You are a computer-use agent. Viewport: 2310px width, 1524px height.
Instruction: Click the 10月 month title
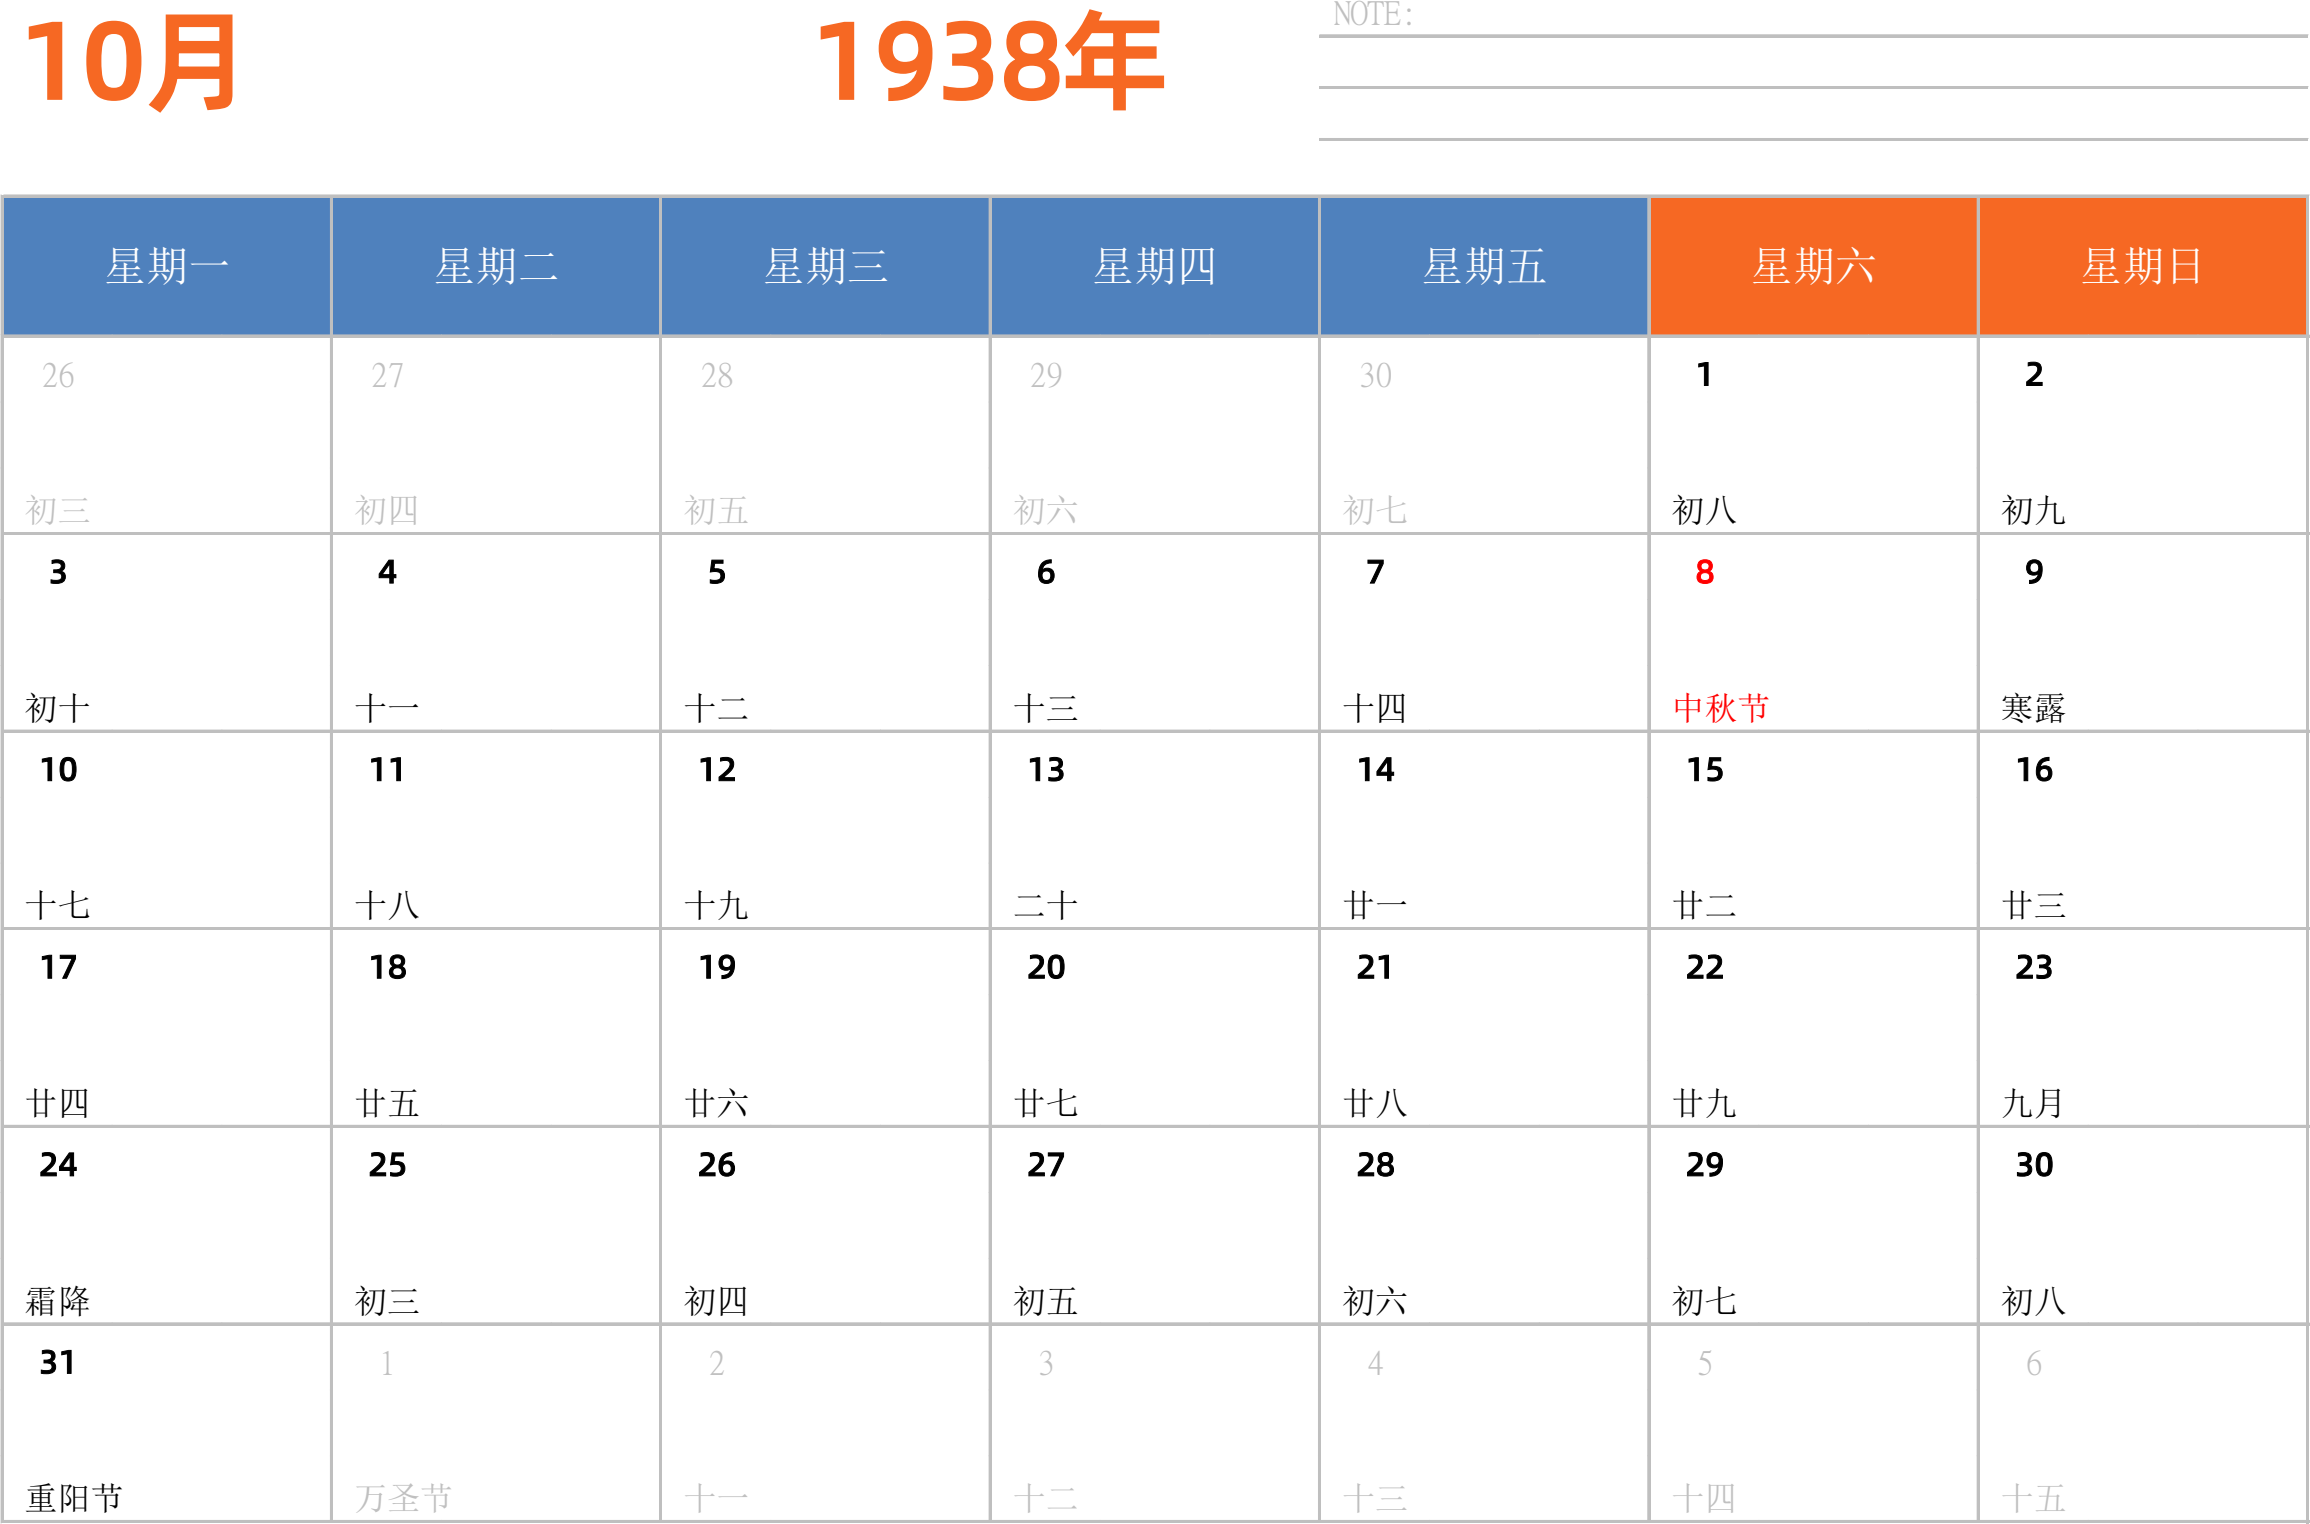[x=130, y=64]
